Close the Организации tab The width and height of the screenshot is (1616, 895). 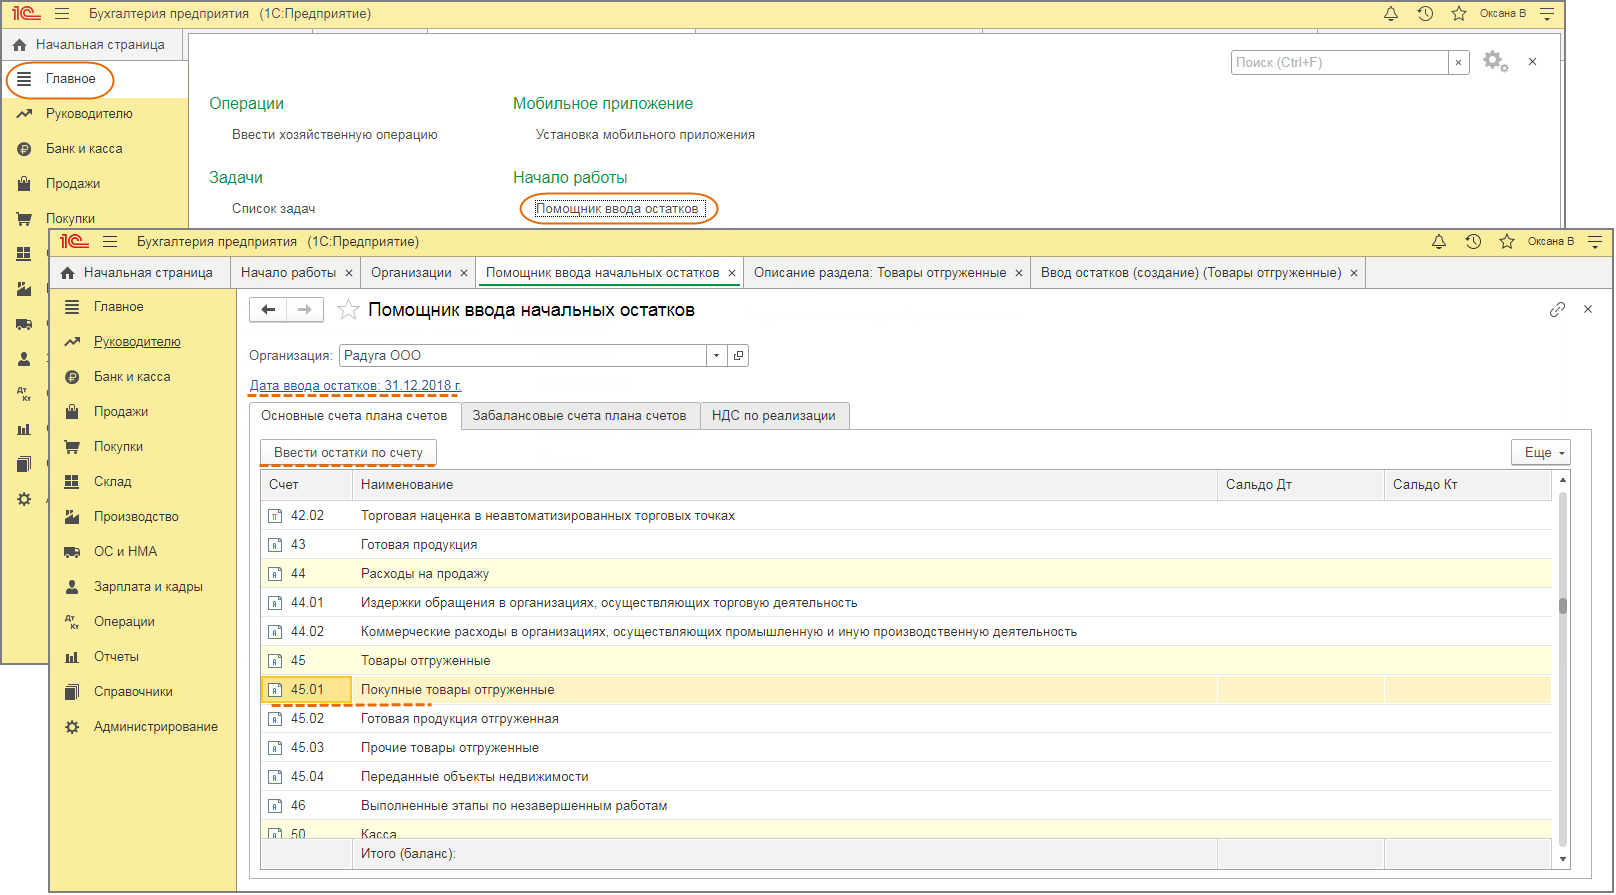click(464, 273)
